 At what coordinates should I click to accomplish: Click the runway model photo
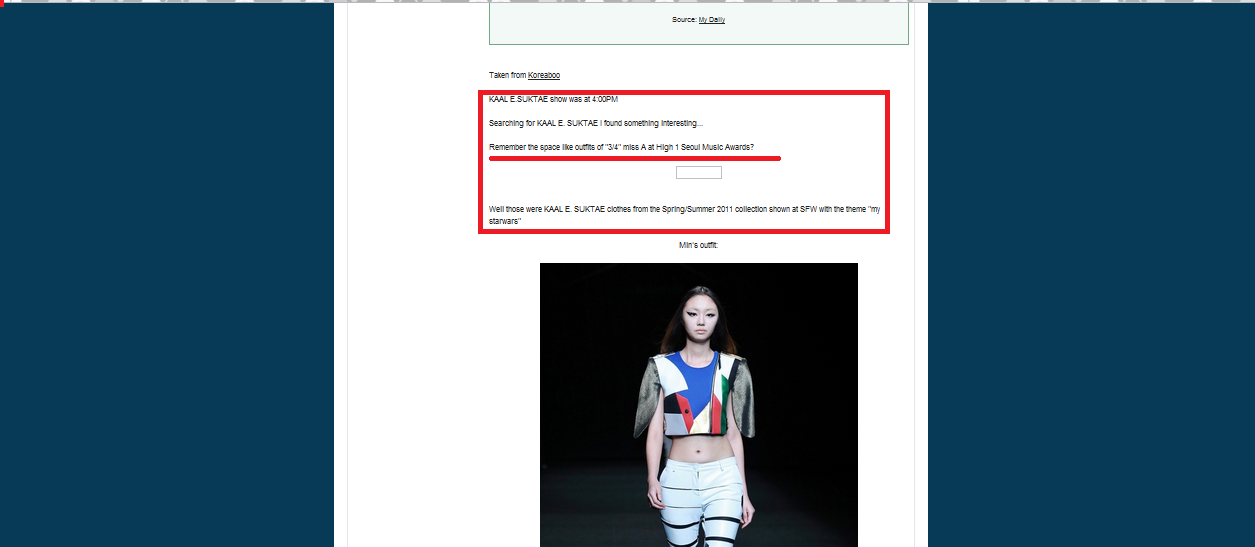699,405
